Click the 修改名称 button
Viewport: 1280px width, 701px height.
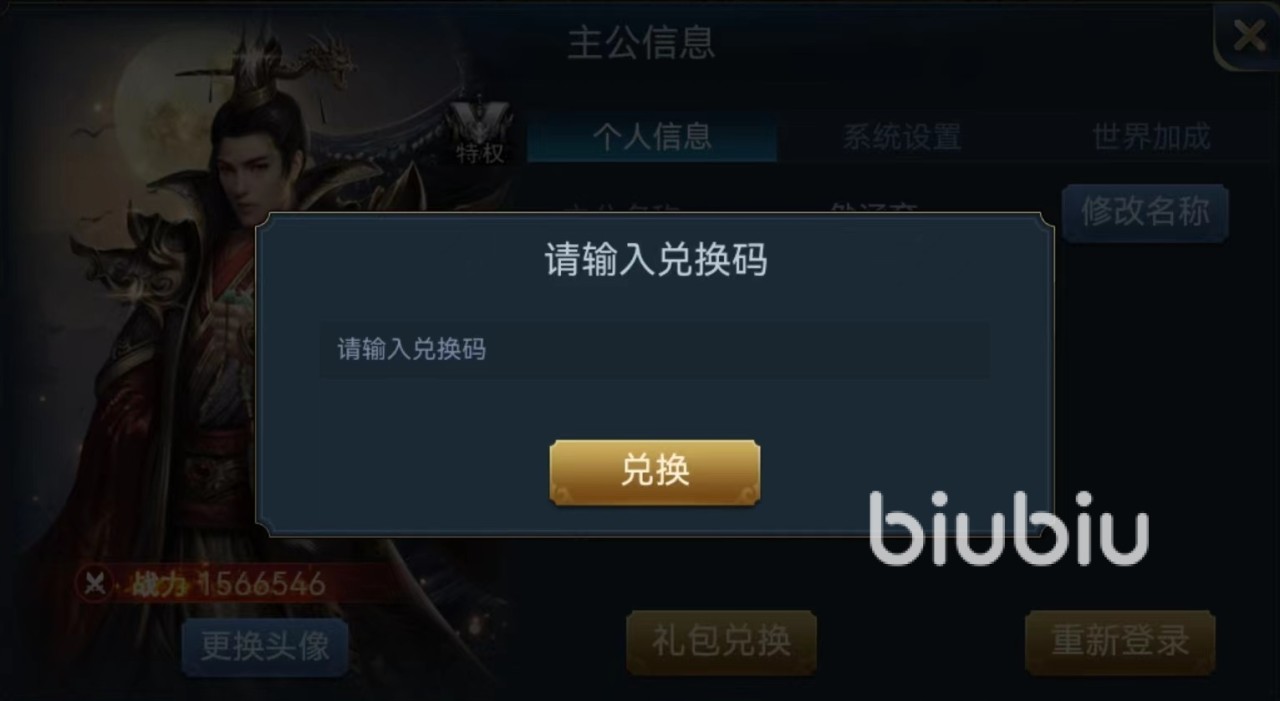click(1145, 212)
